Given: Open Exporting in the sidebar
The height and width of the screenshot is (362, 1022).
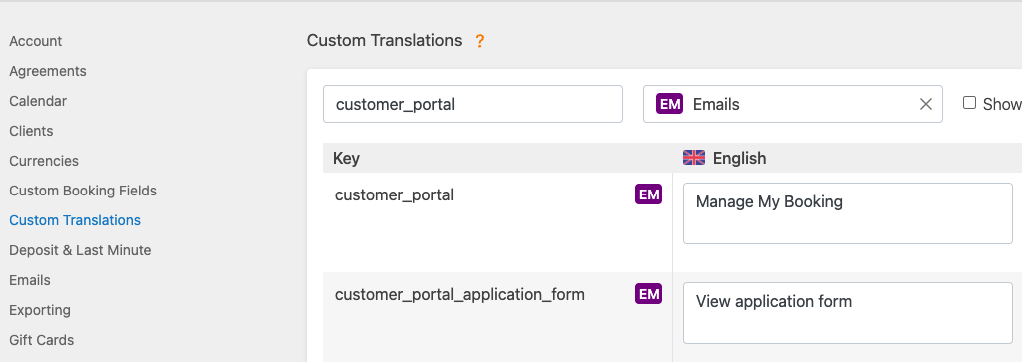Looking at the screenshot, I should (40, 310).
